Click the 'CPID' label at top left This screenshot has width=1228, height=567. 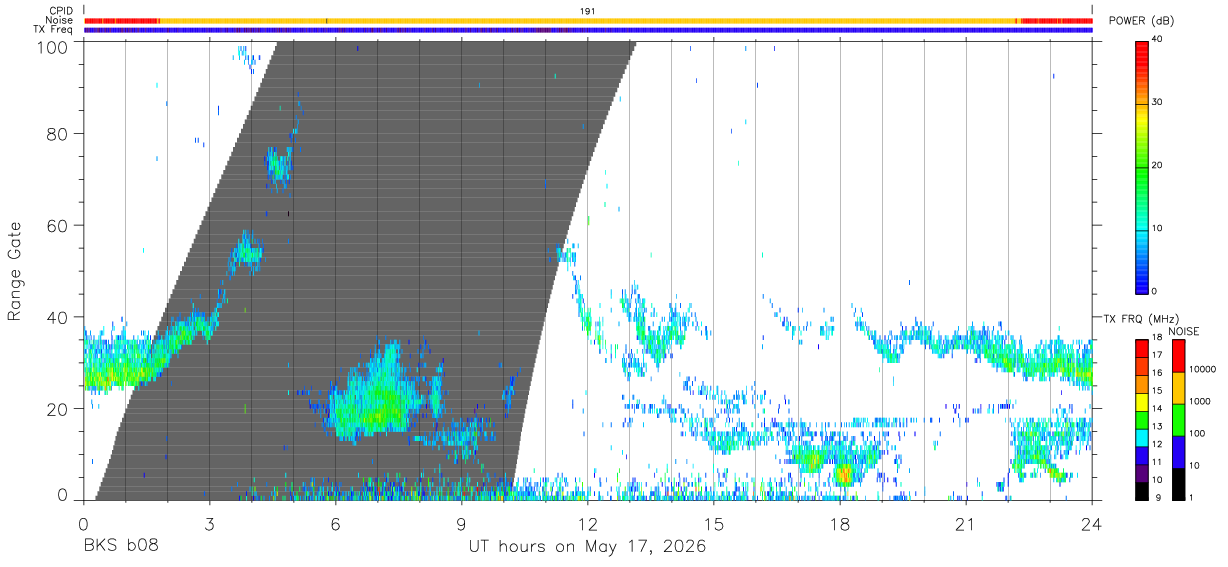click(x=61, y=11)
